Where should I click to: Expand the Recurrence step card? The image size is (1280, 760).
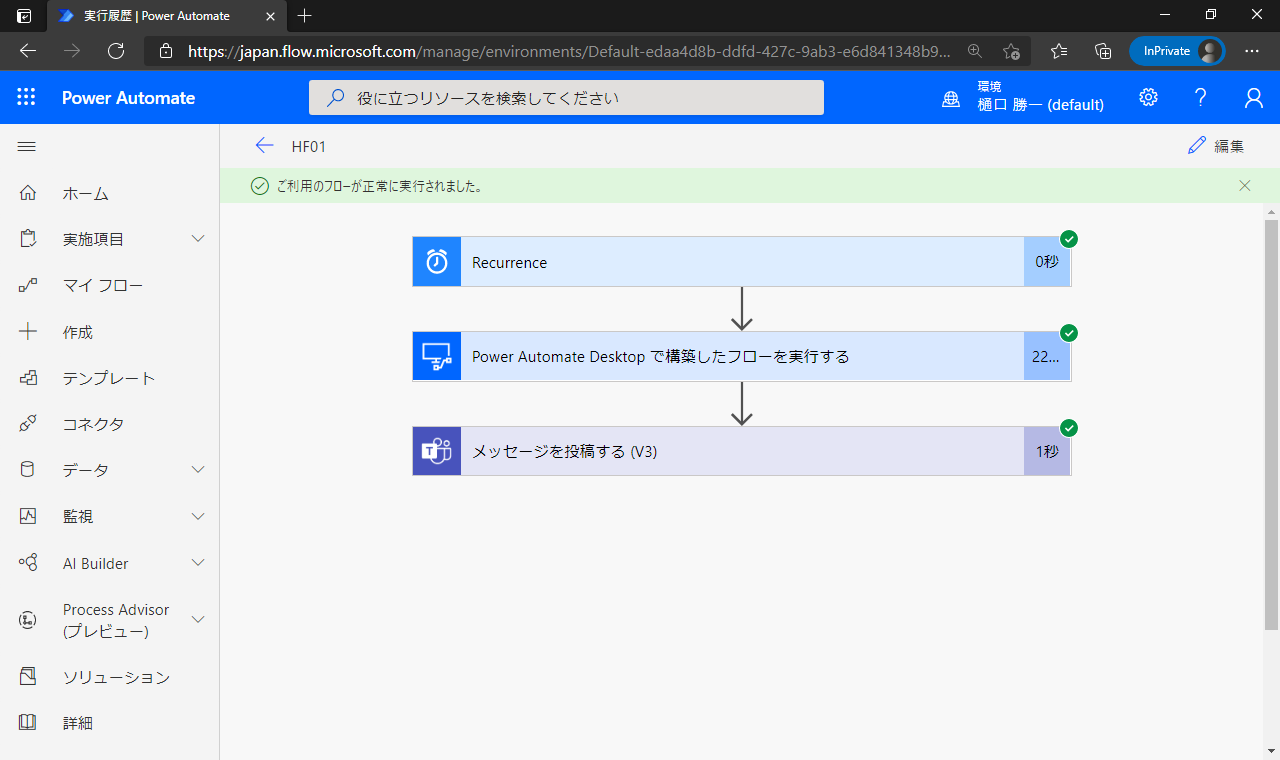click(741, 262)
